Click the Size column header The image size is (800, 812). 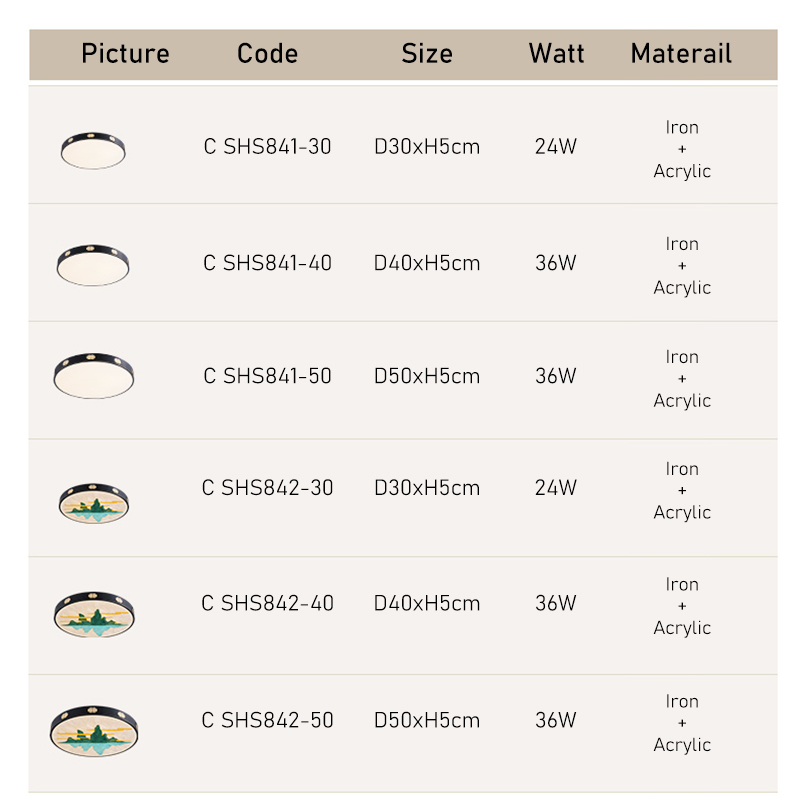pyautogui.click(x=427, y=53)
